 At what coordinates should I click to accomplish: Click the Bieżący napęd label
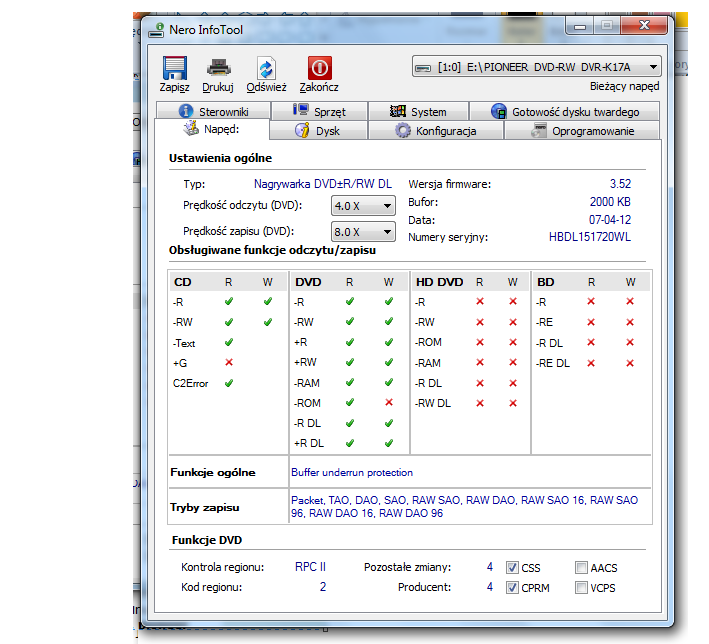click(624, 86)
